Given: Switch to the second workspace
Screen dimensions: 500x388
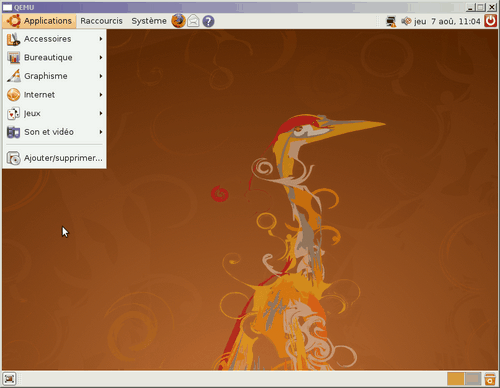Looking at the screenshot, I should pyautogui.click(x=473, y=379).
